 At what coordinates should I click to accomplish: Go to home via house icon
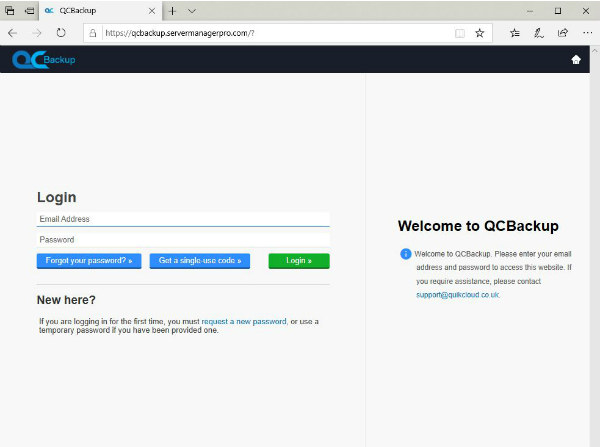click(x=576, y=59)
